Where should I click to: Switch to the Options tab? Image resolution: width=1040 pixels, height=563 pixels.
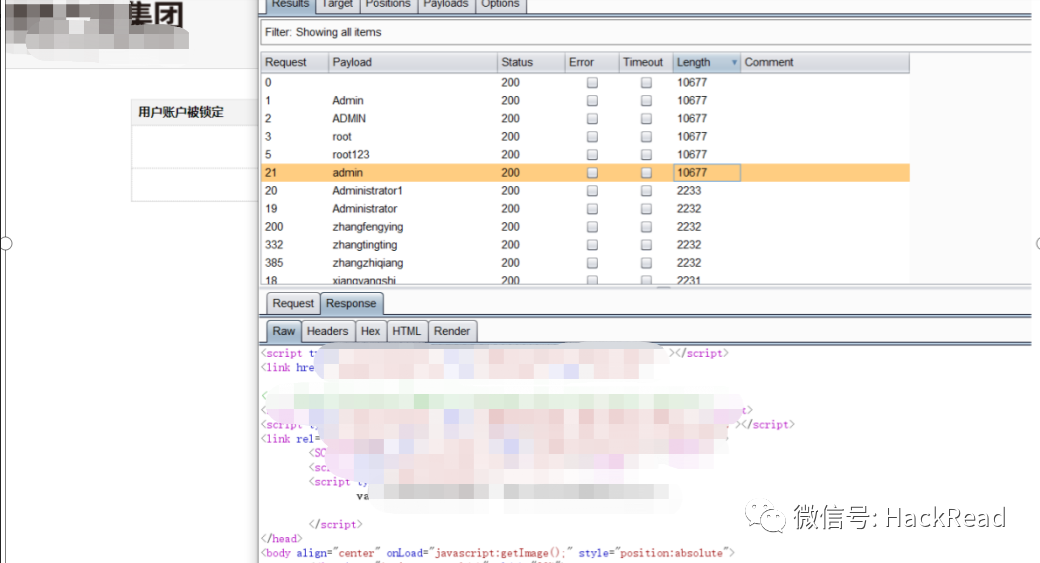[x=500, y=4]
